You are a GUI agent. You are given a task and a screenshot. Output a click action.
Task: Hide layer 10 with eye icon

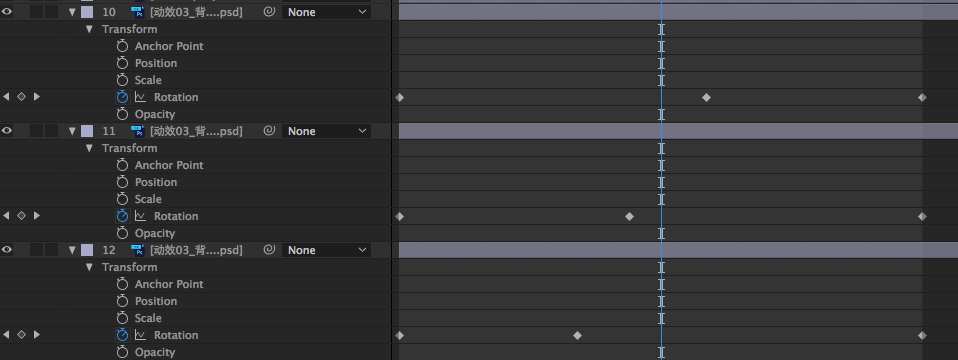click(x=7, y=12)
